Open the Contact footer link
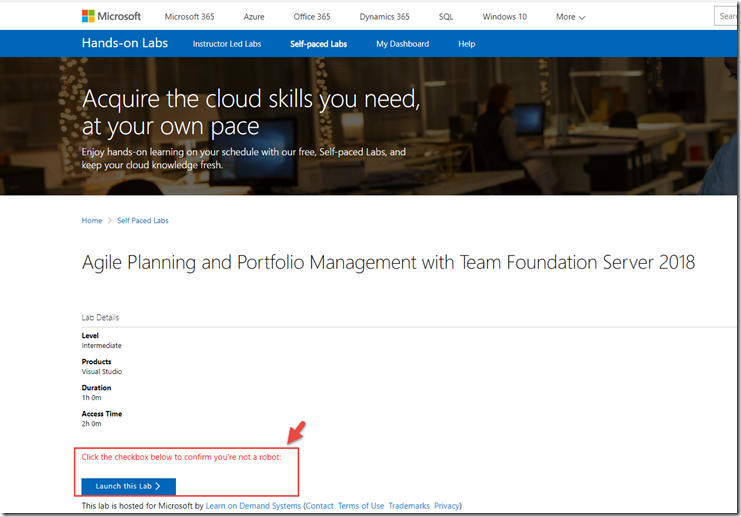 coord(320,506)
